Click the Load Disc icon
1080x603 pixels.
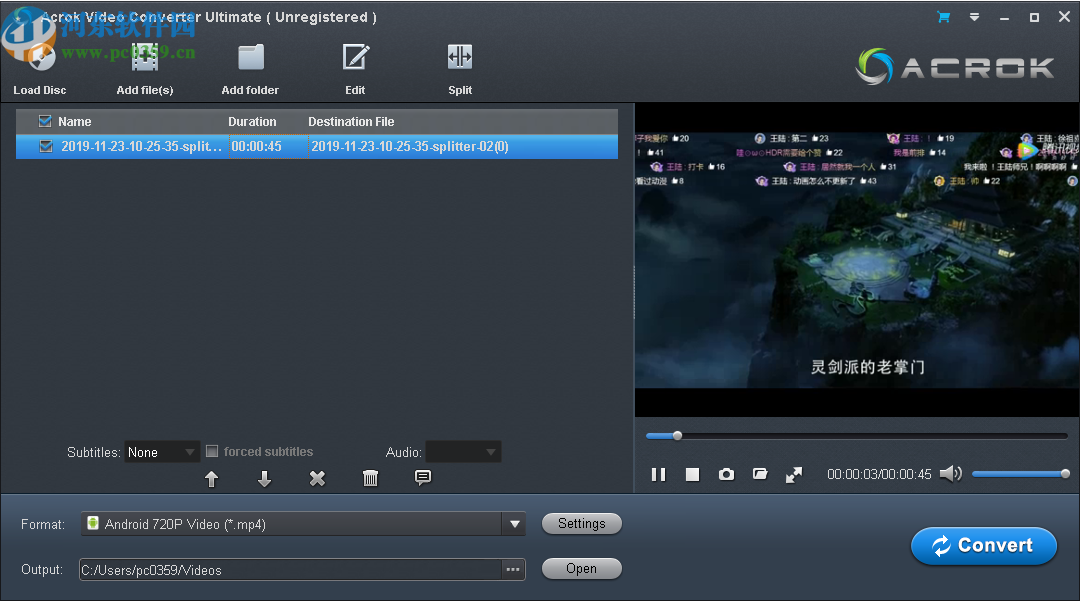[x=40, y=57]
